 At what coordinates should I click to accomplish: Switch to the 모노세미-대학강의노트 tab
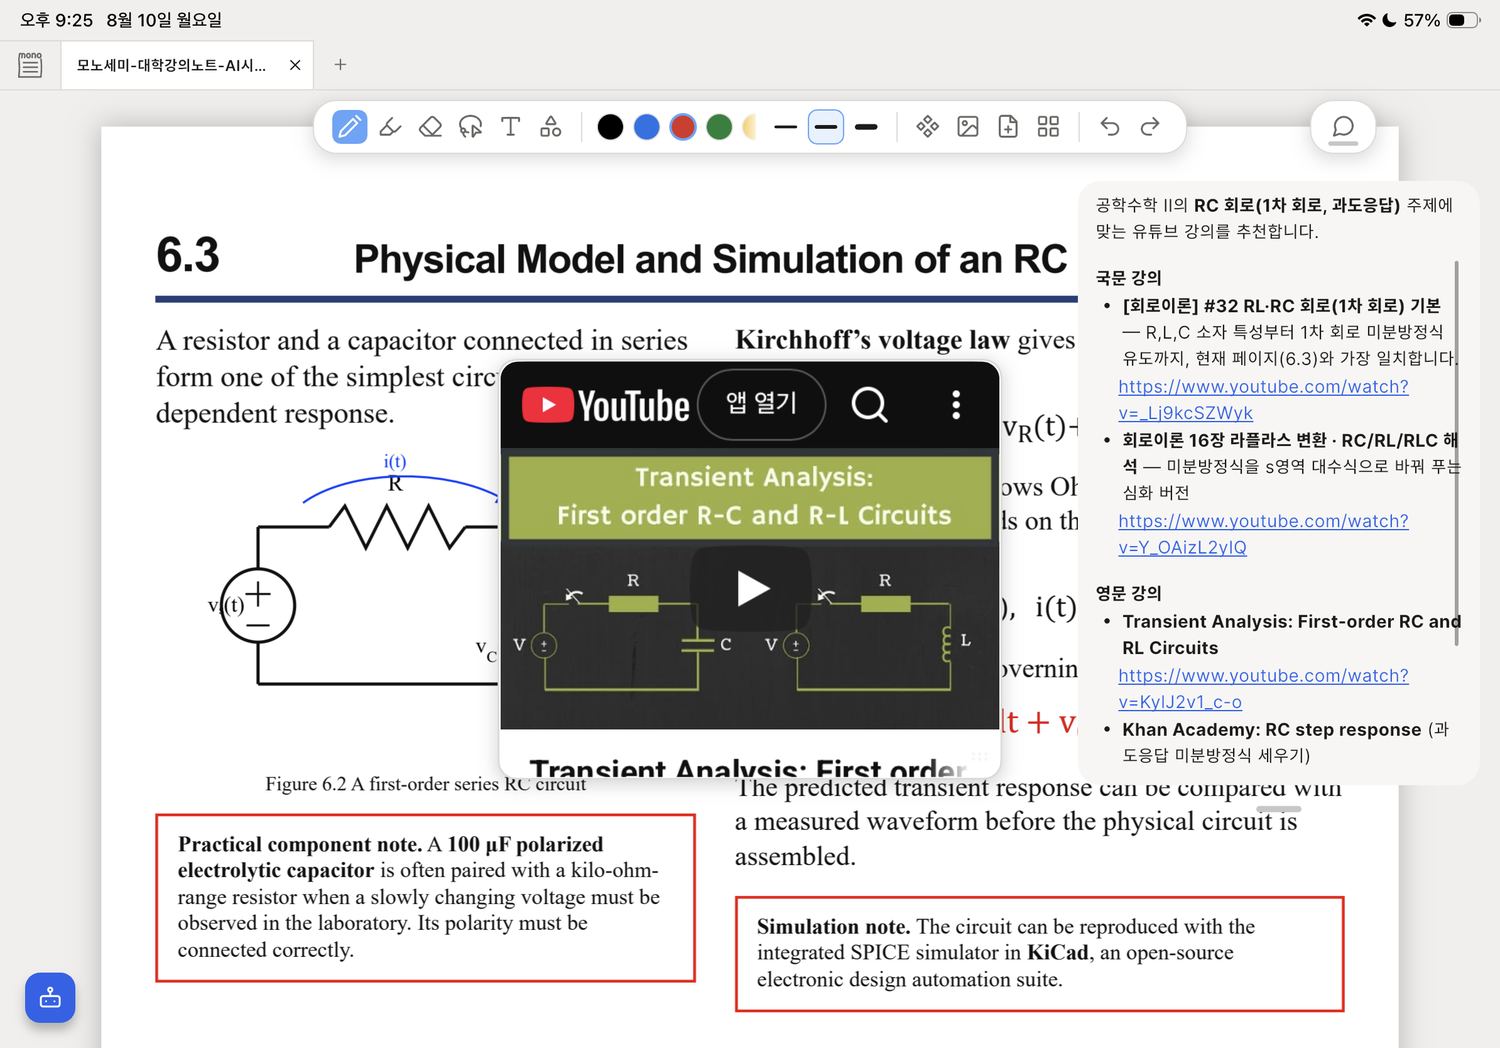click(171, 65)
